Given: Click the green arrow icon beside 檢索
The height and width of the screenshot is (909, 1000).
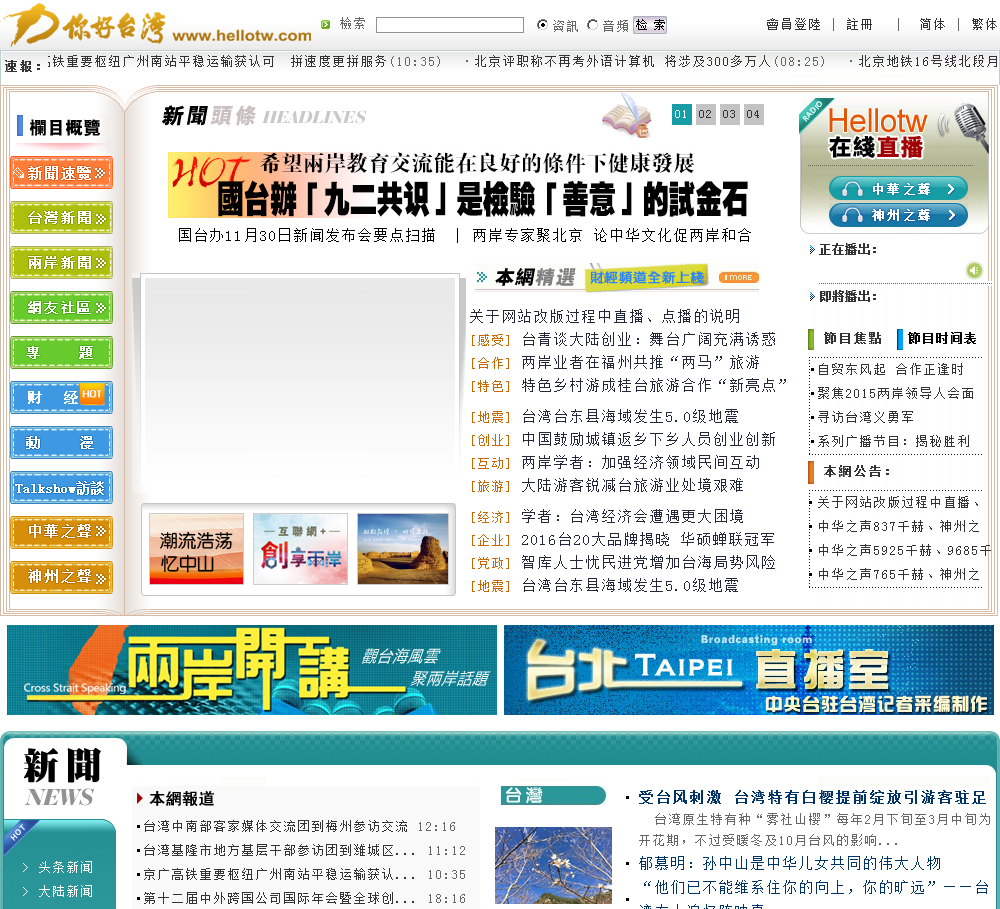Looking at the screenshot, I should pos(326,24).
